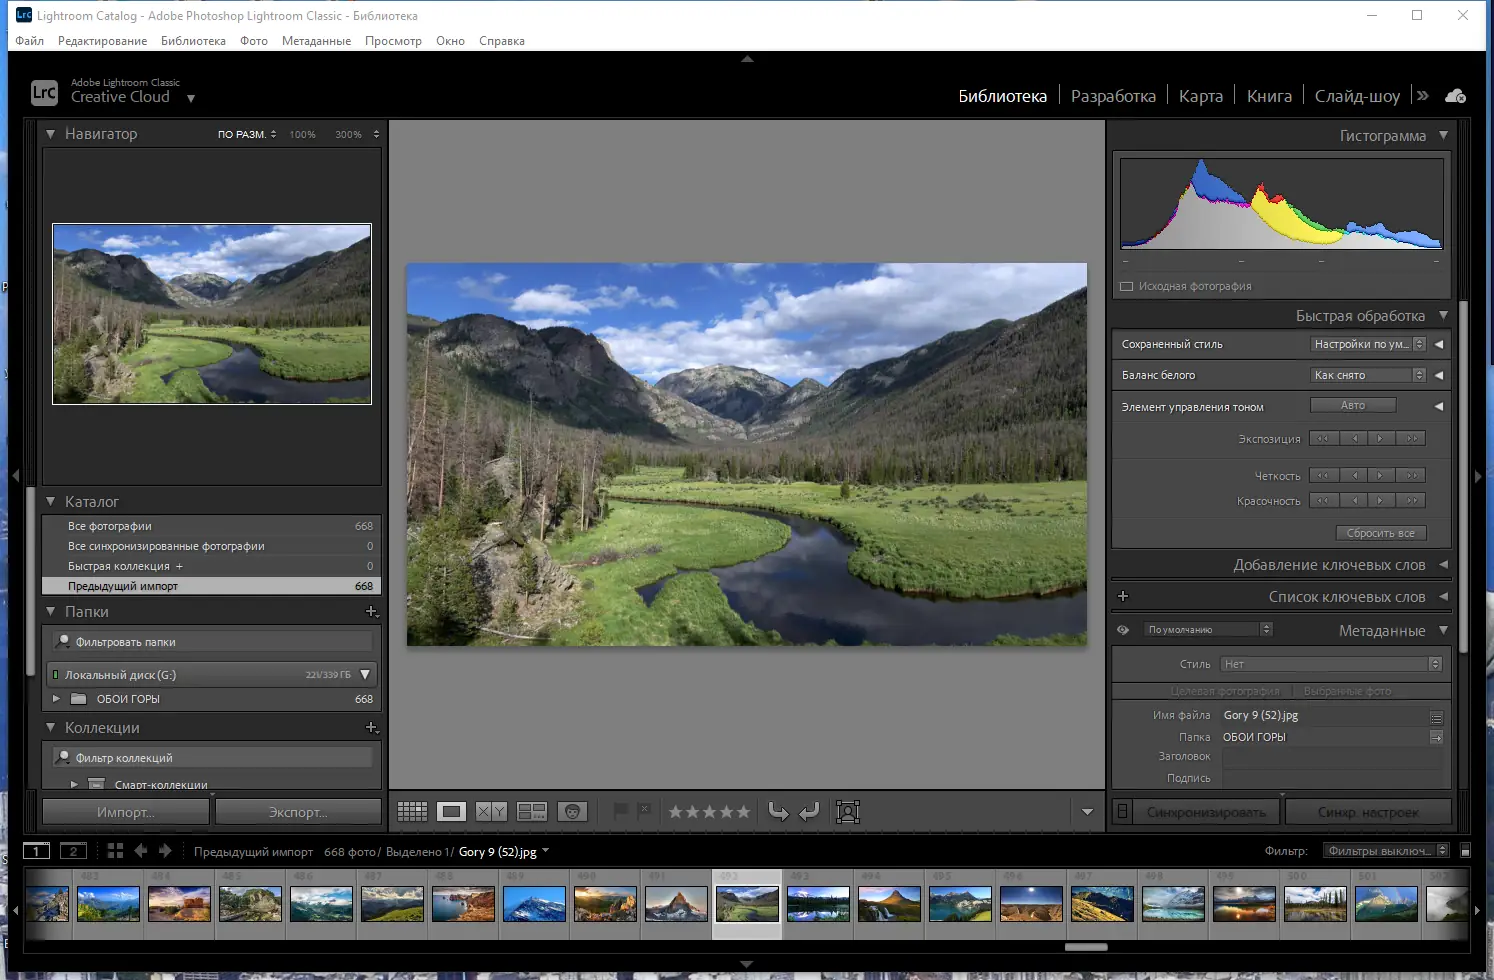
Task: Open People view (face icon)
Action: coord(572,811)
